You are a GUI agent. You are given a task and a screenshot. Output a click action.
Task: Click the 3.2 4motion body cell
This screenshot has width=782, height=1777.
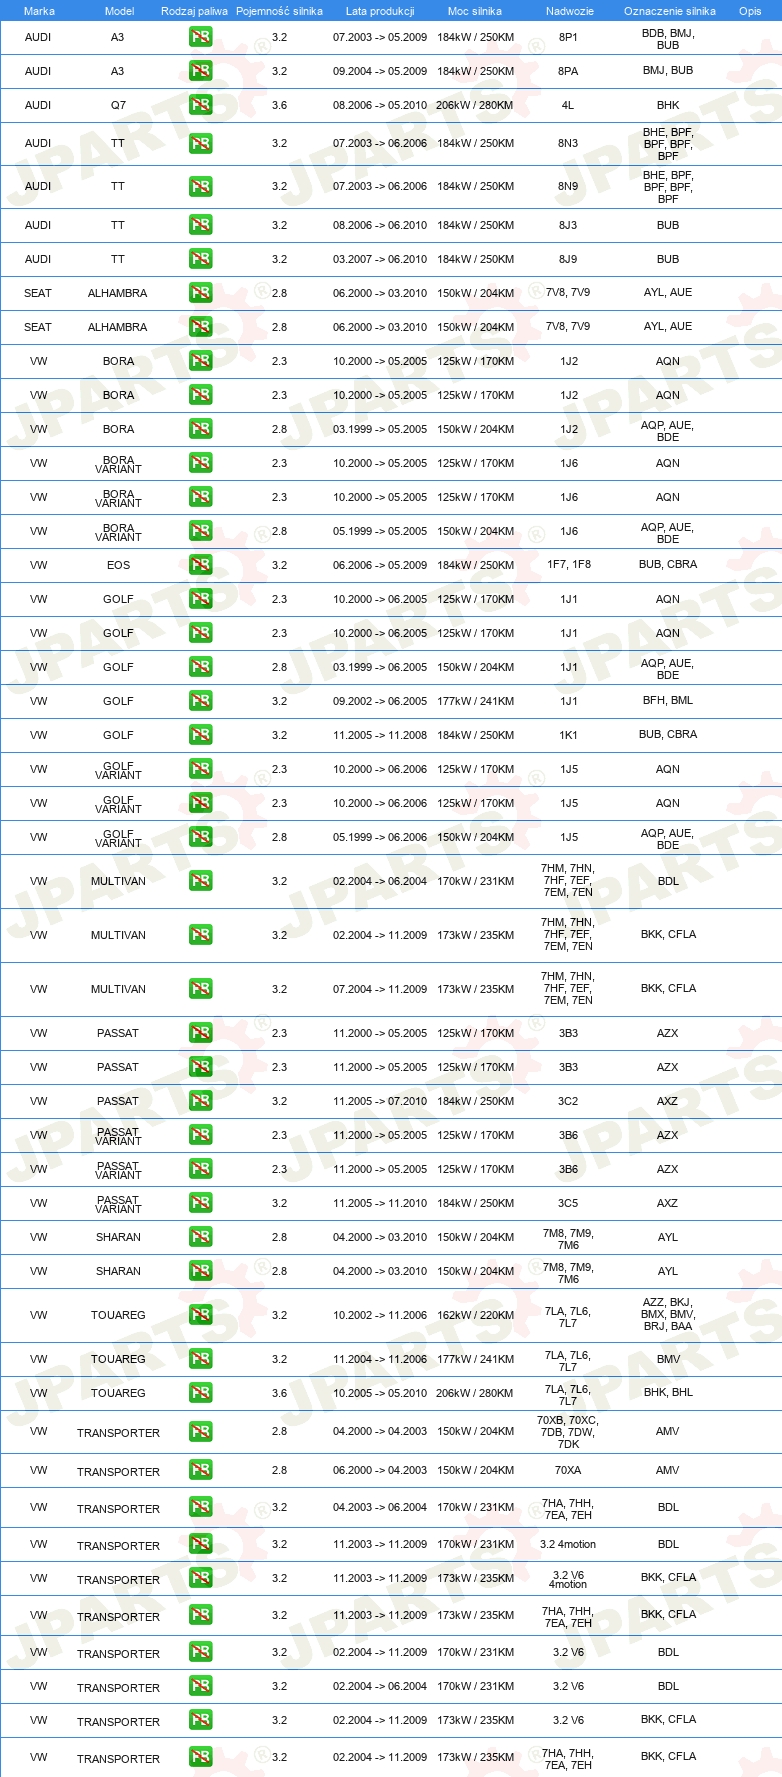pyautogui.click(x=568, y=1545)
